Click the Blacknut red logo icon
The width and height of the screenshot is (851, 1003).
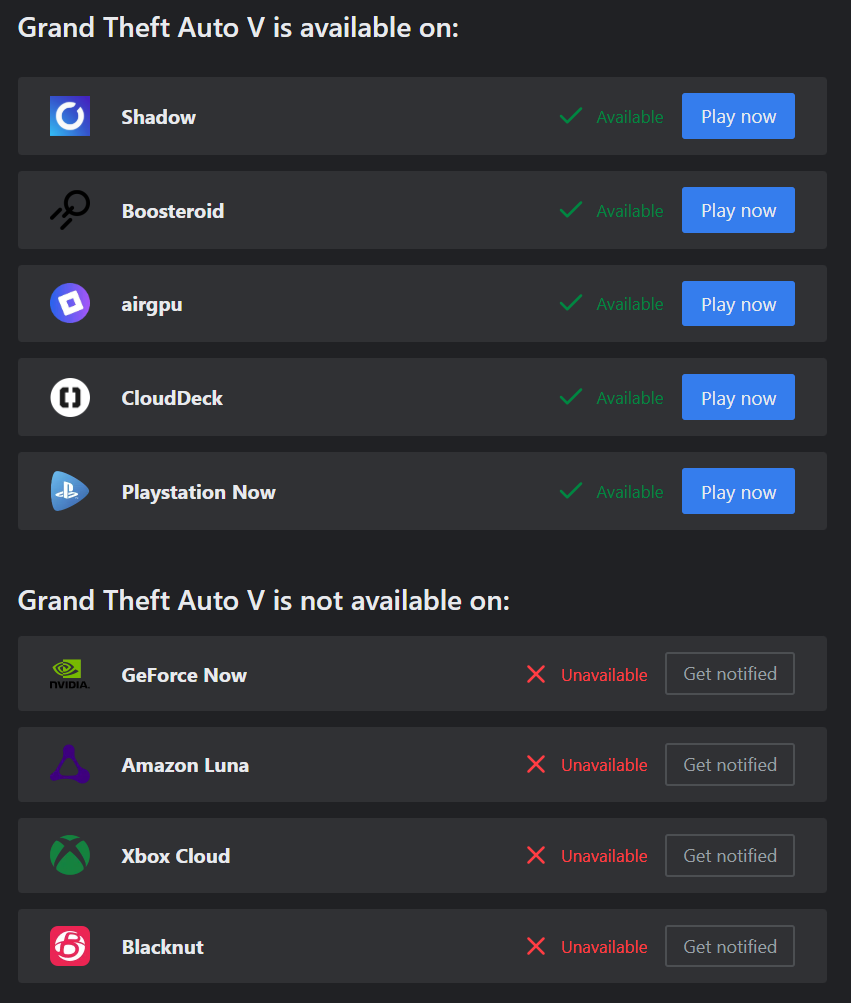coord(70,946)
